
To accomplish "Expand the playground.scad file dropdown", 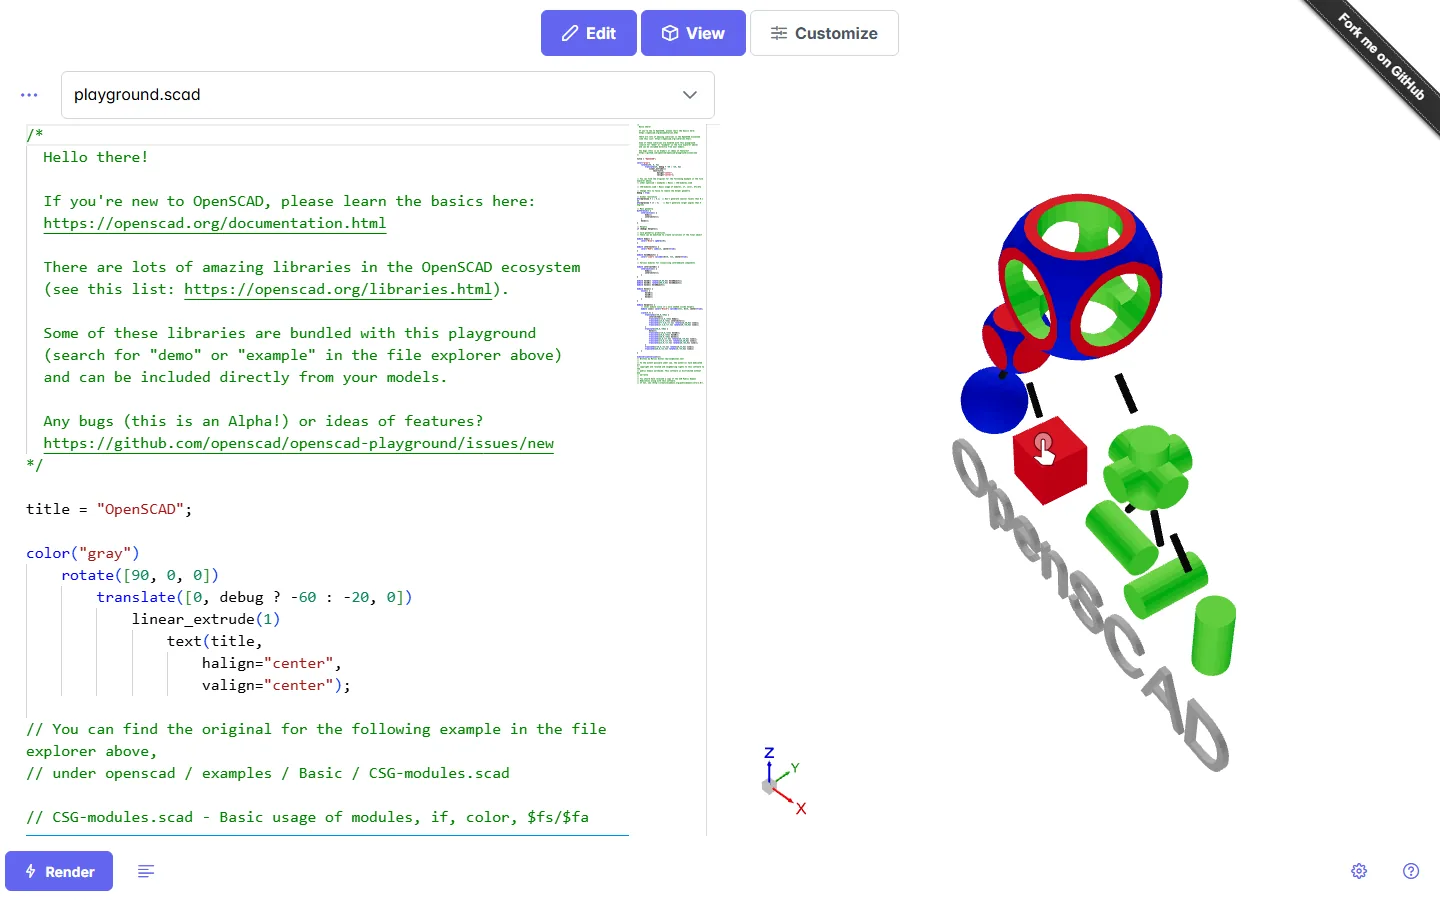I will click(388, 95).
